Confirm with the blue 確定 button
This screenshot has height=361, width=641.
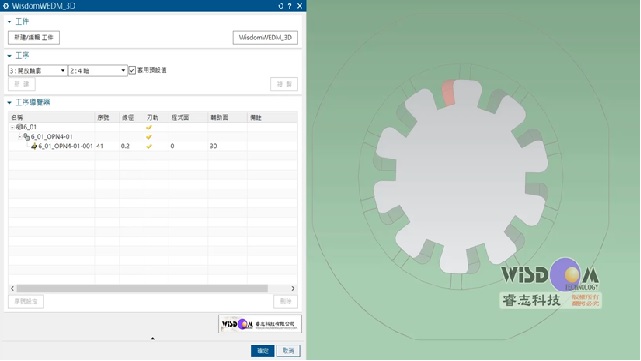coord(262,351)
